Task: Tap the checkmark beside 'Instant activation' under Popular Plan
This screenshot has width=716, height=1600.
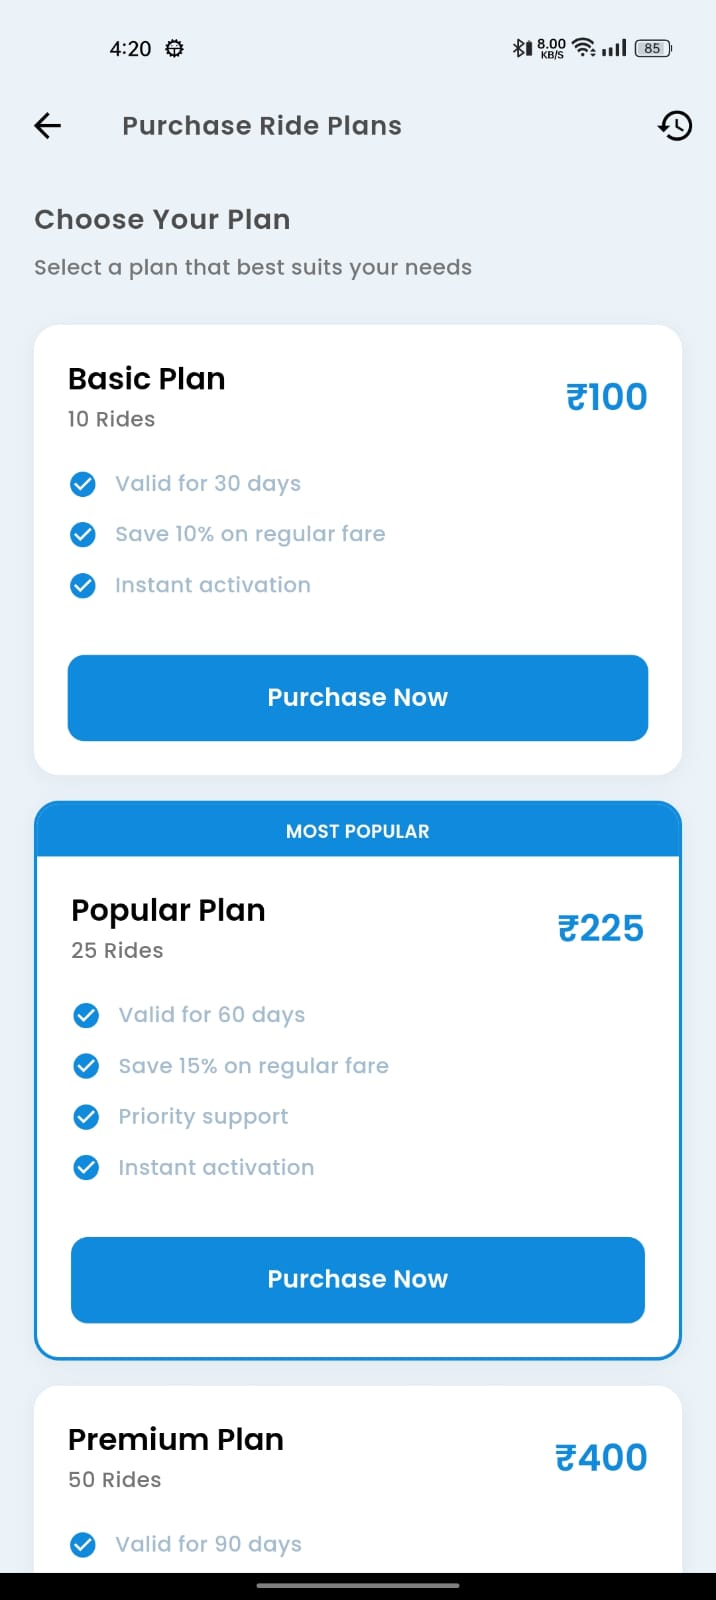Action: pyautogui.click(x=86, y=1167)
